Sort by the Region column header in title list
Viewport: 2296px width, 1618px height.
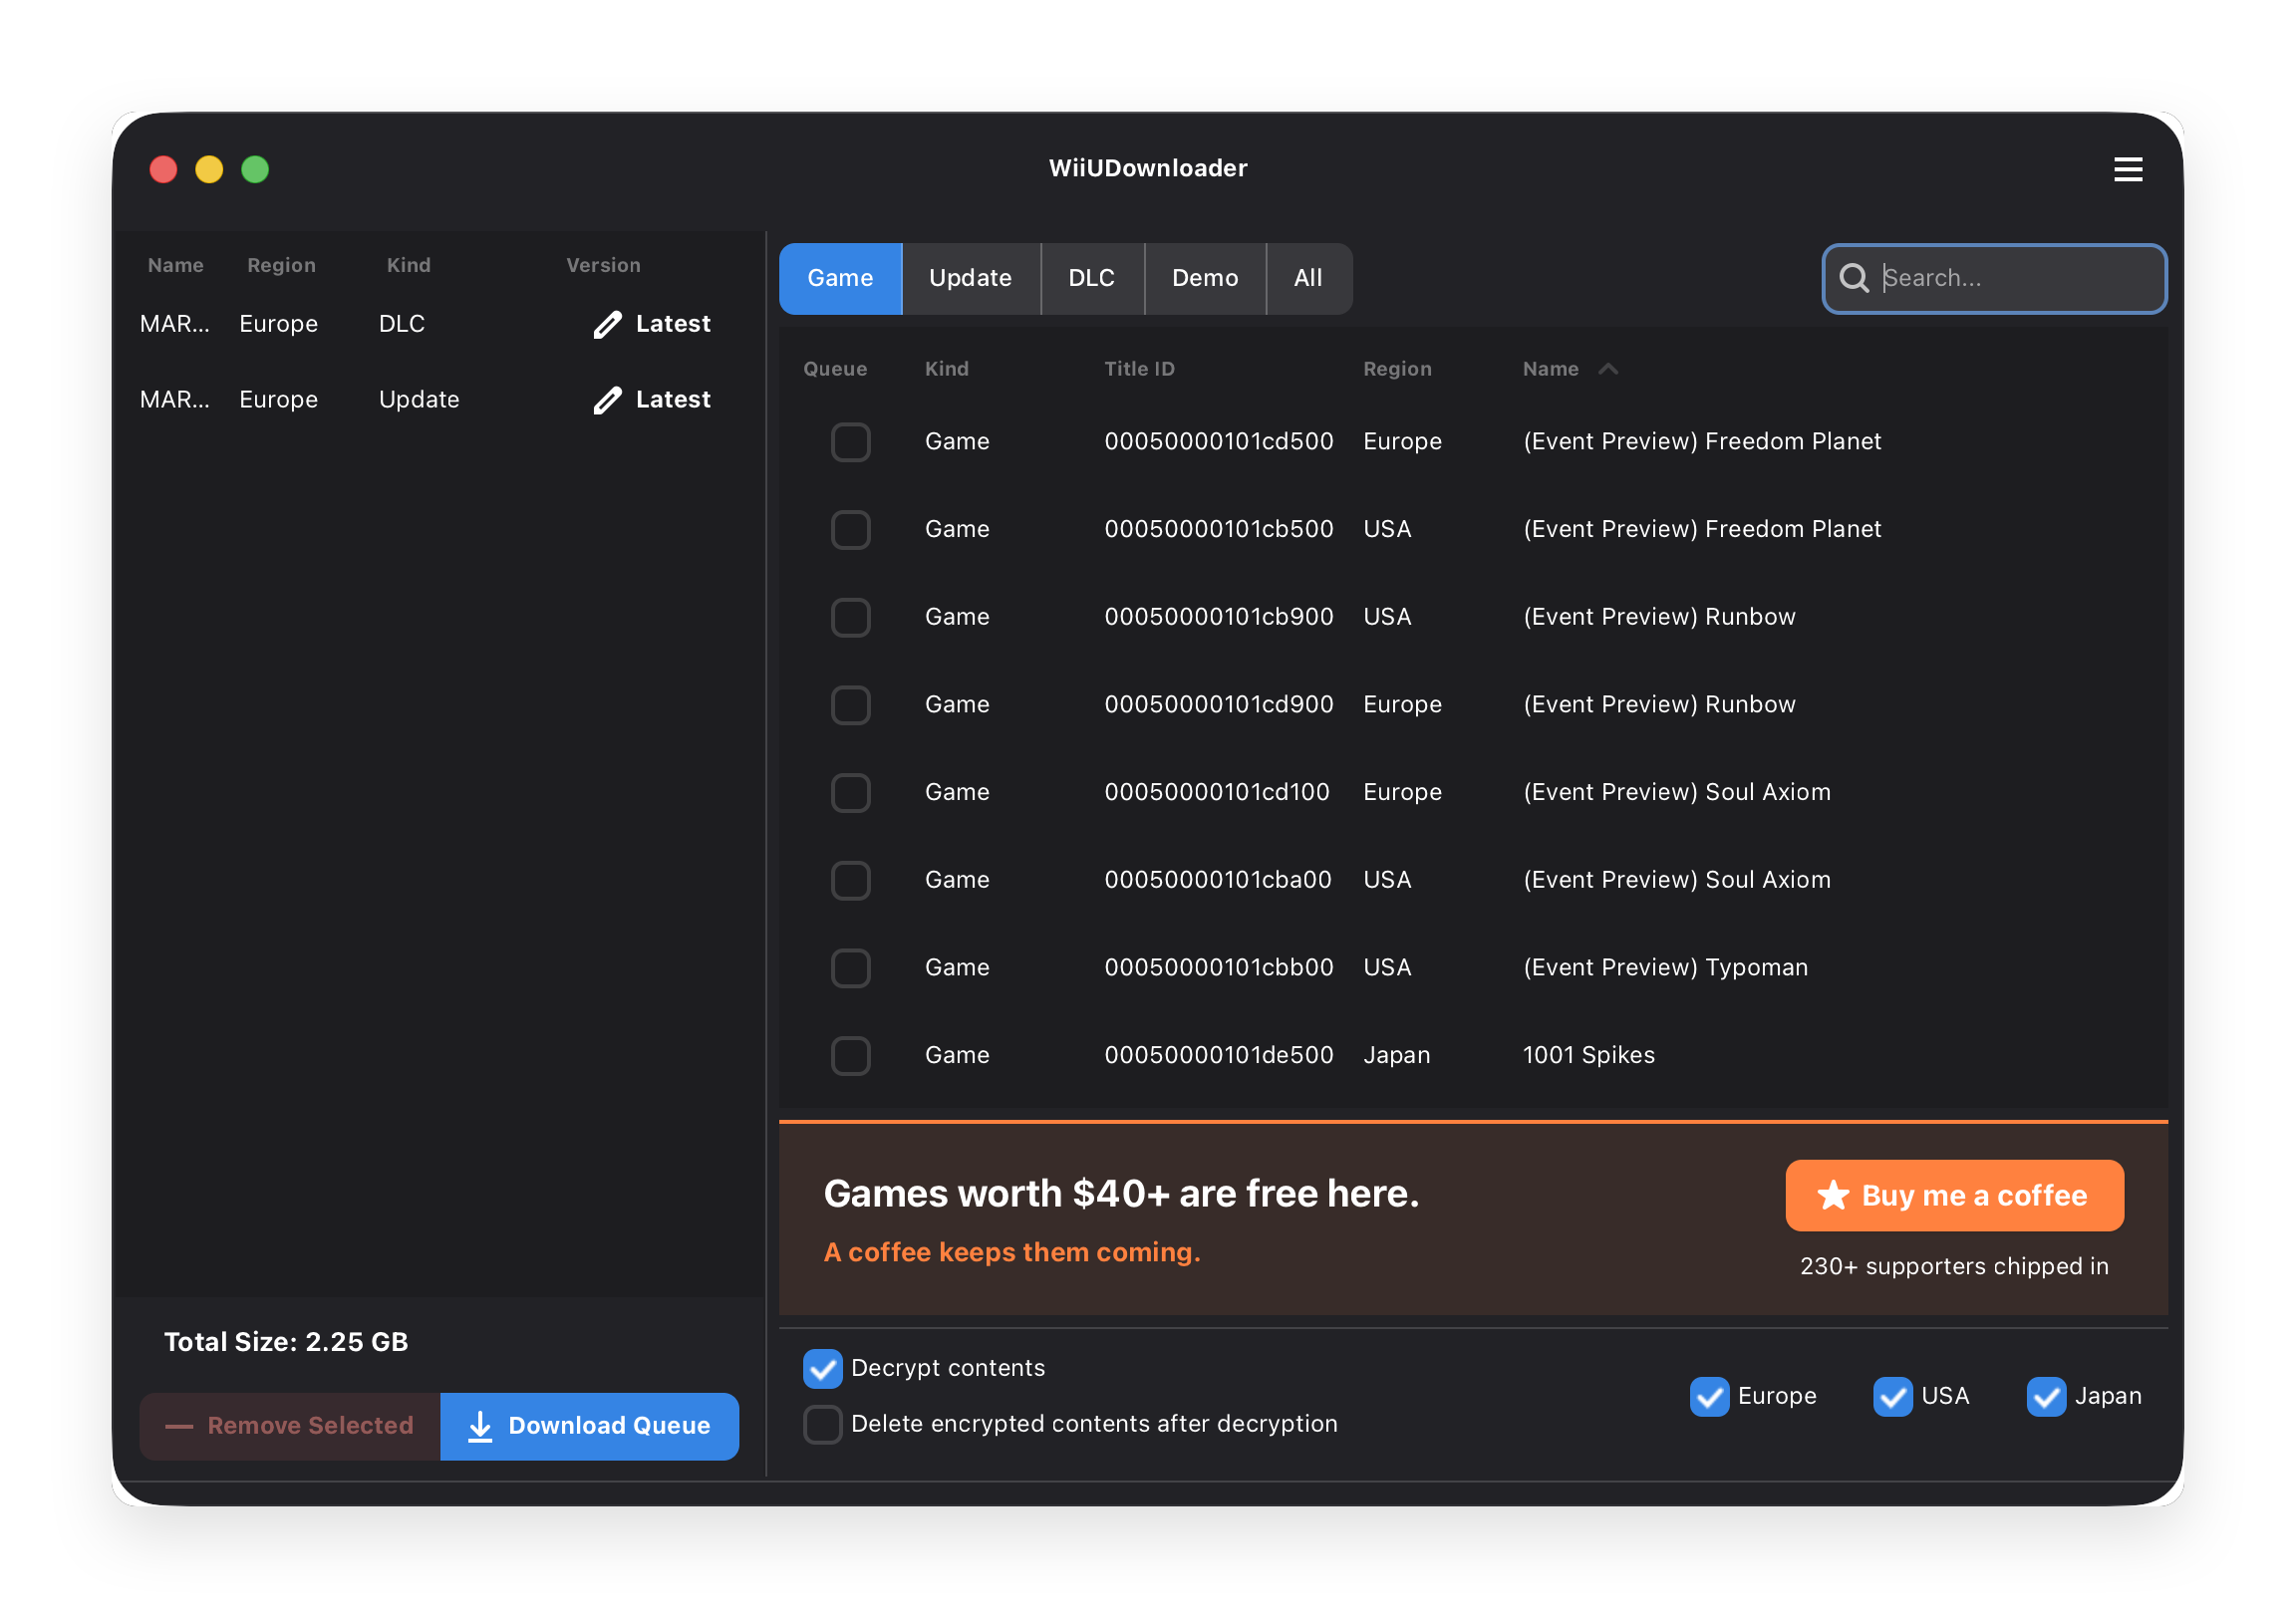point(1396,369)
